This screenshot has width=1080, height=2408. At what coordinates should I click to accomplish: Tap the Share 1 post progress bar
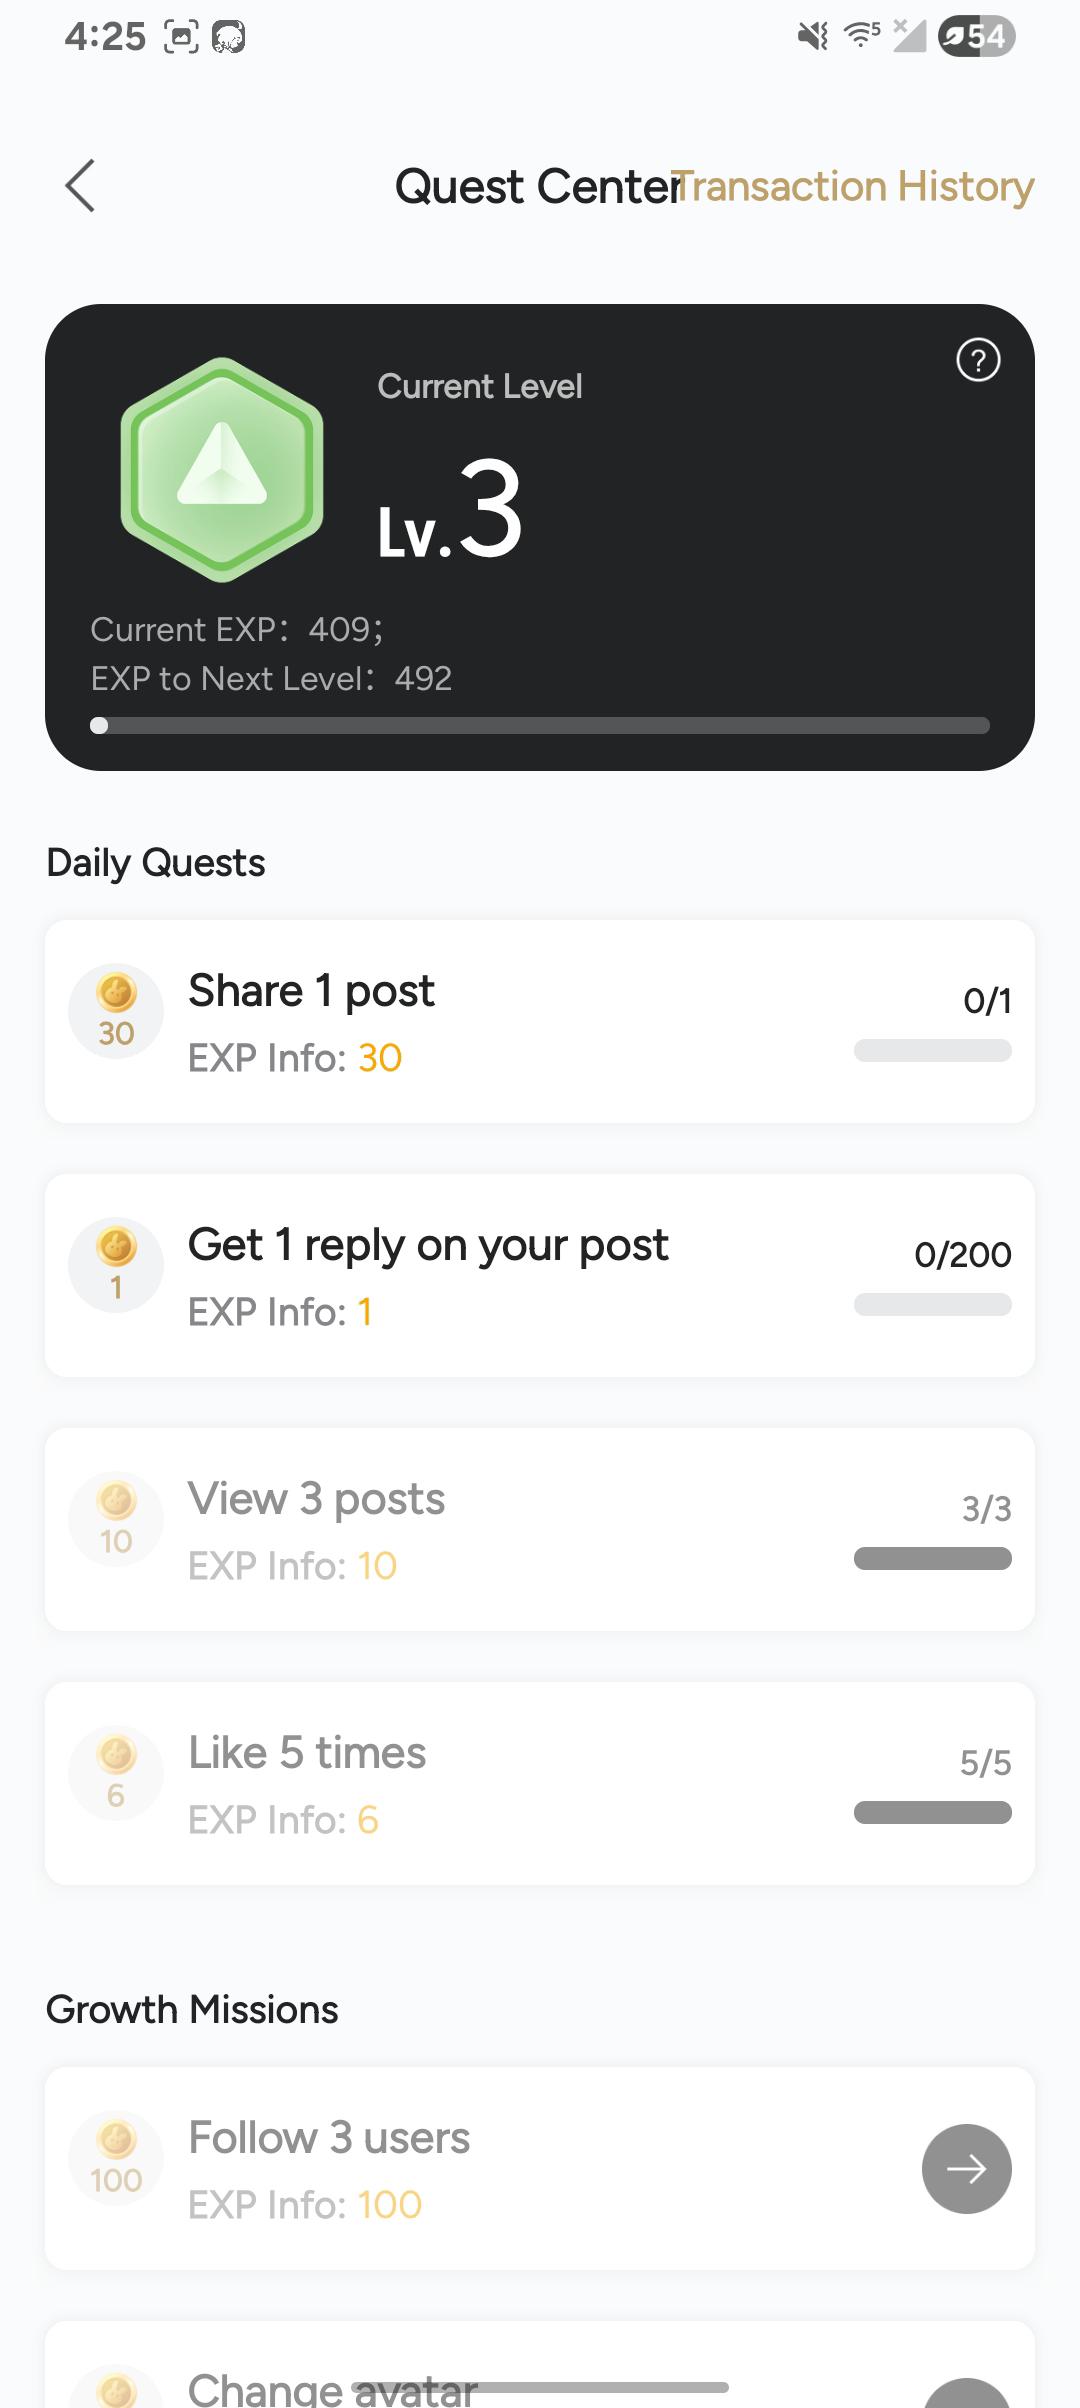[x=932, y=1050]
